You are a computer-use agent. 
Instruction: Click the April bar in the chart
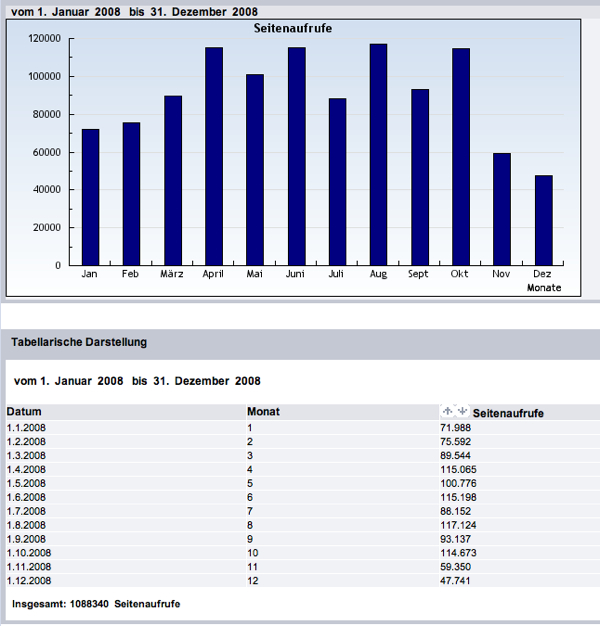pos(214,156)
